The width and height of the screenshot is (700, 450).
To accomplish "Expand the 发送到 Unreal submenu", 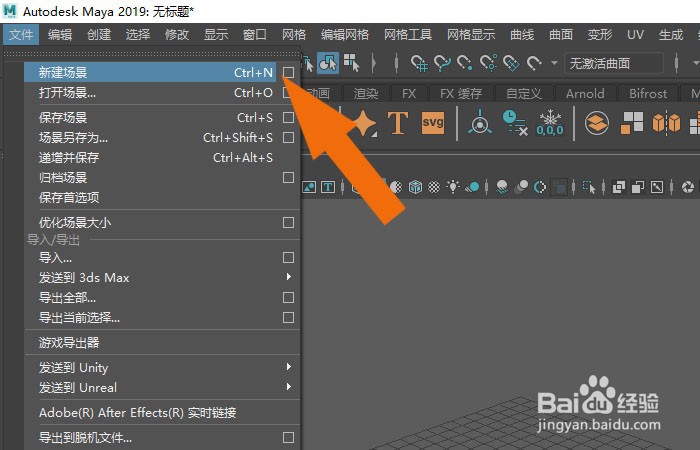I will (x=289, y=387).
